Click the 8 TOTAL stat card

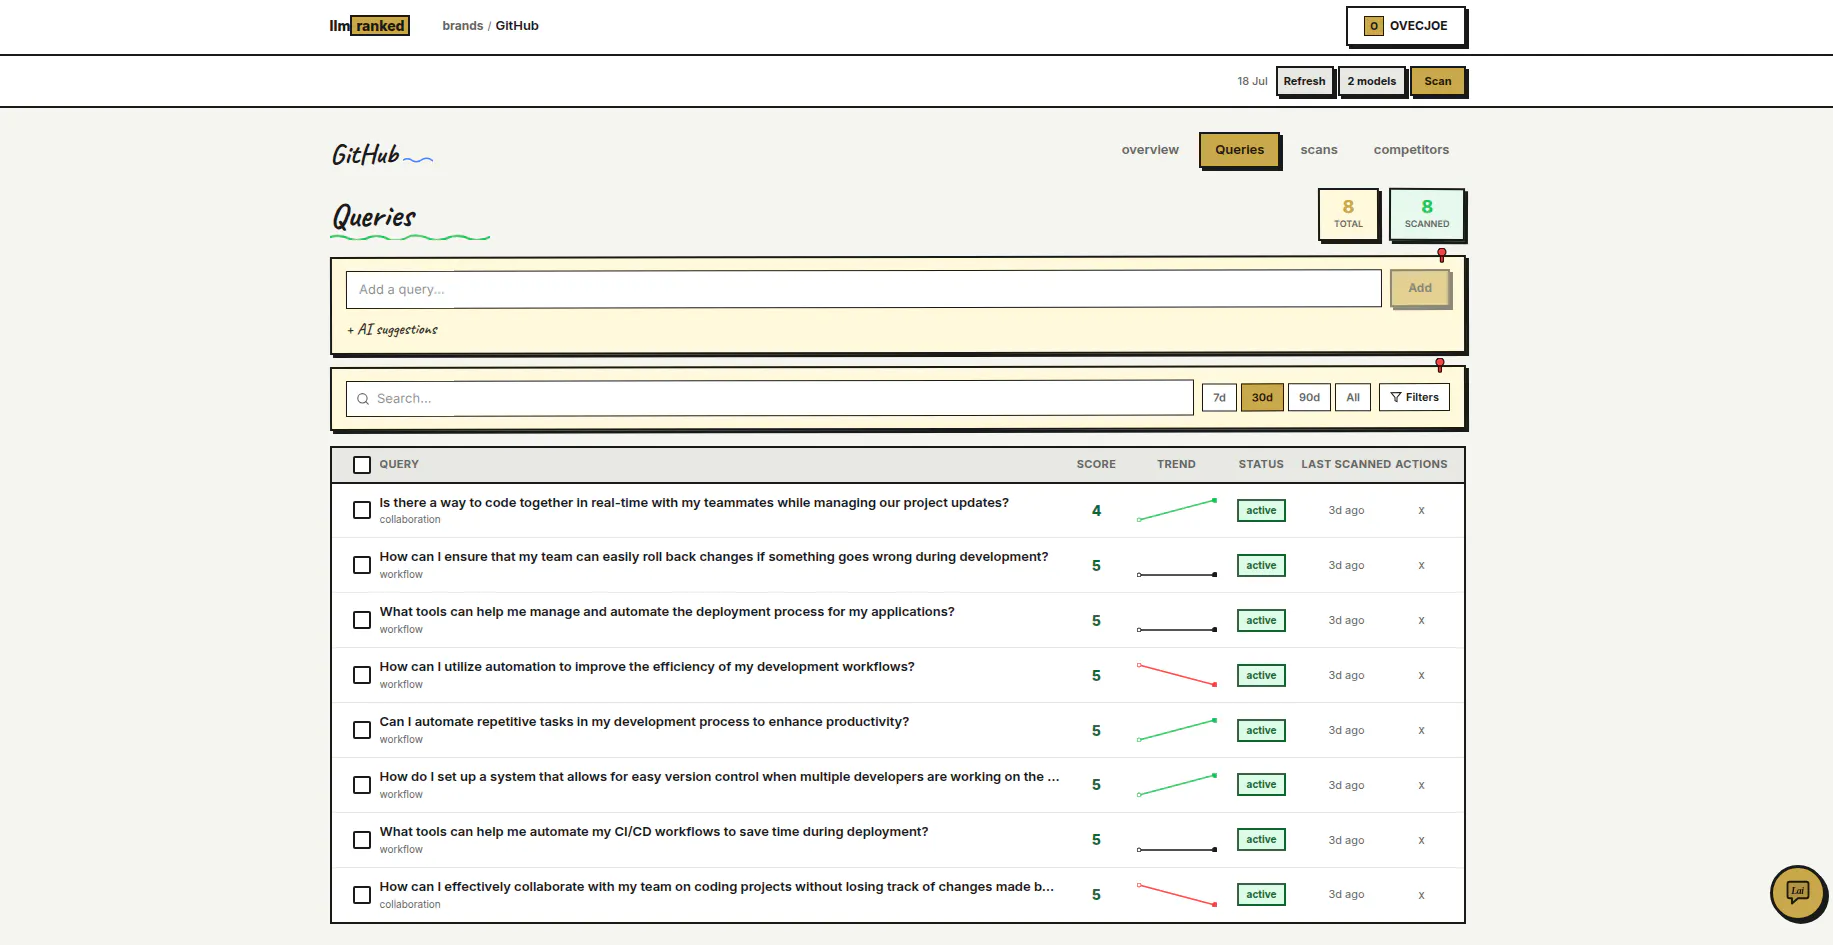[x=1348, y=214]
